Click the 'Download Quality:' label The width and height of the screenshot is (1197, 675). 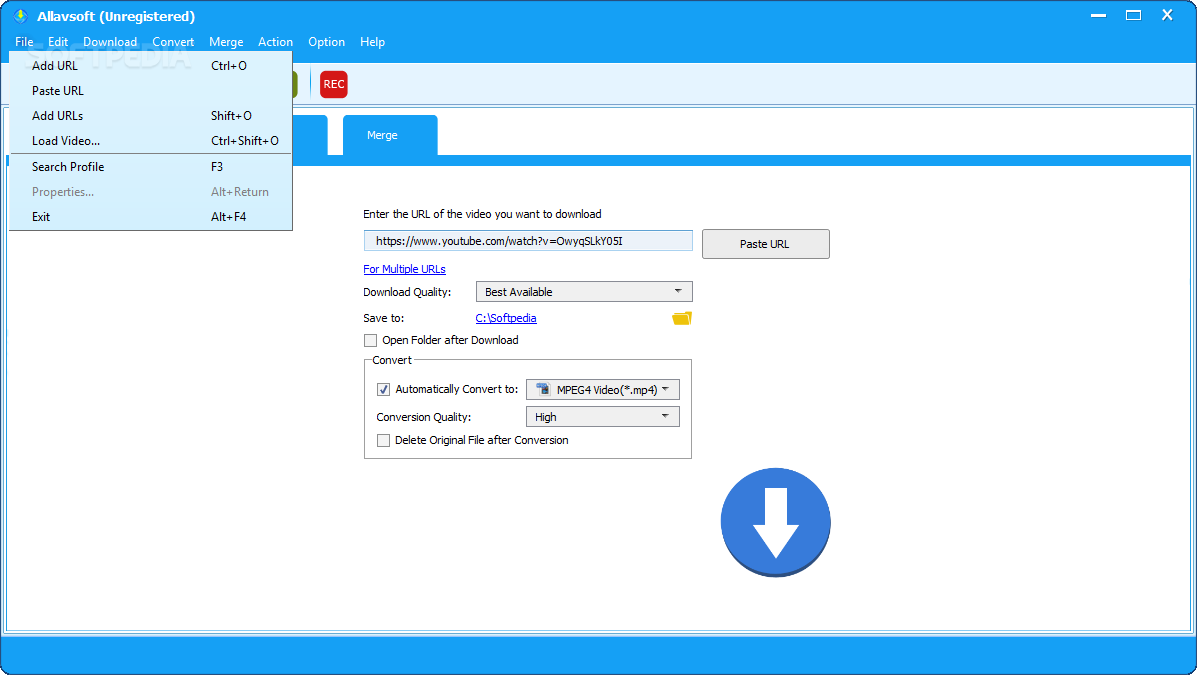click(x=407, y=292)
